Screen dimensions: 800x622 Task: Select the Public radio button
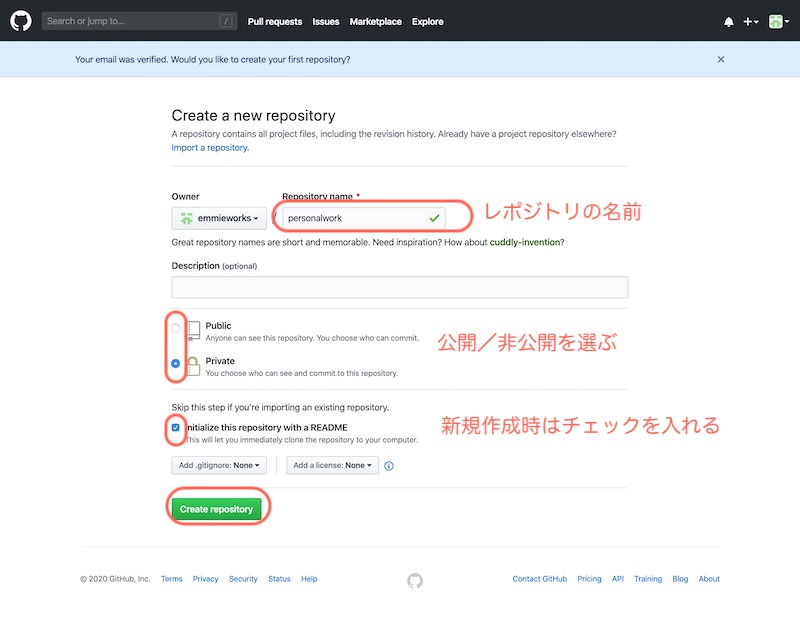(176, 328)
